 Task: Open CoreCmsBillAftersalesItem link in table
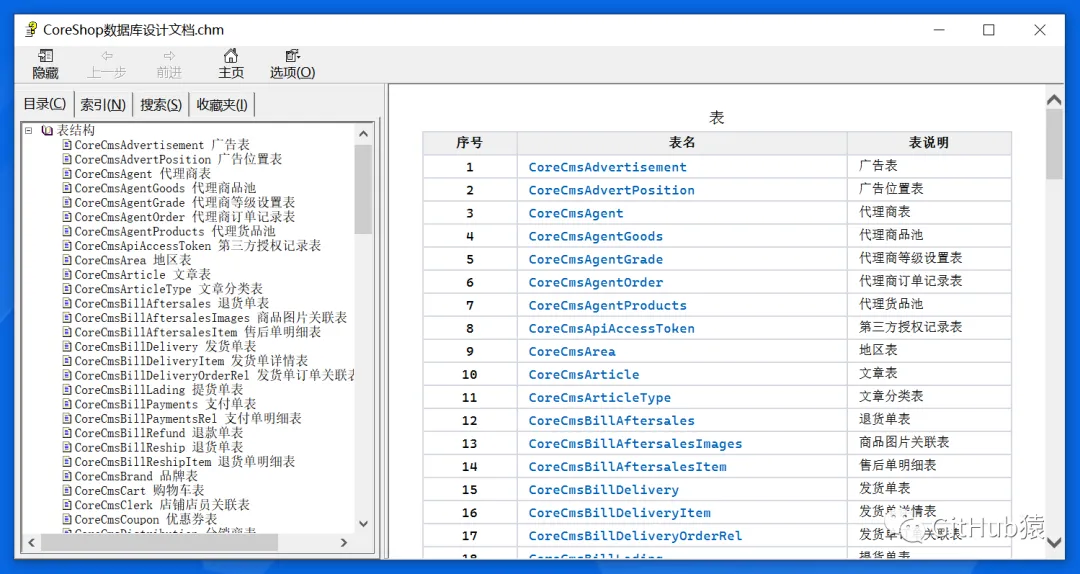pyautogui.click(x=627, y=467)
